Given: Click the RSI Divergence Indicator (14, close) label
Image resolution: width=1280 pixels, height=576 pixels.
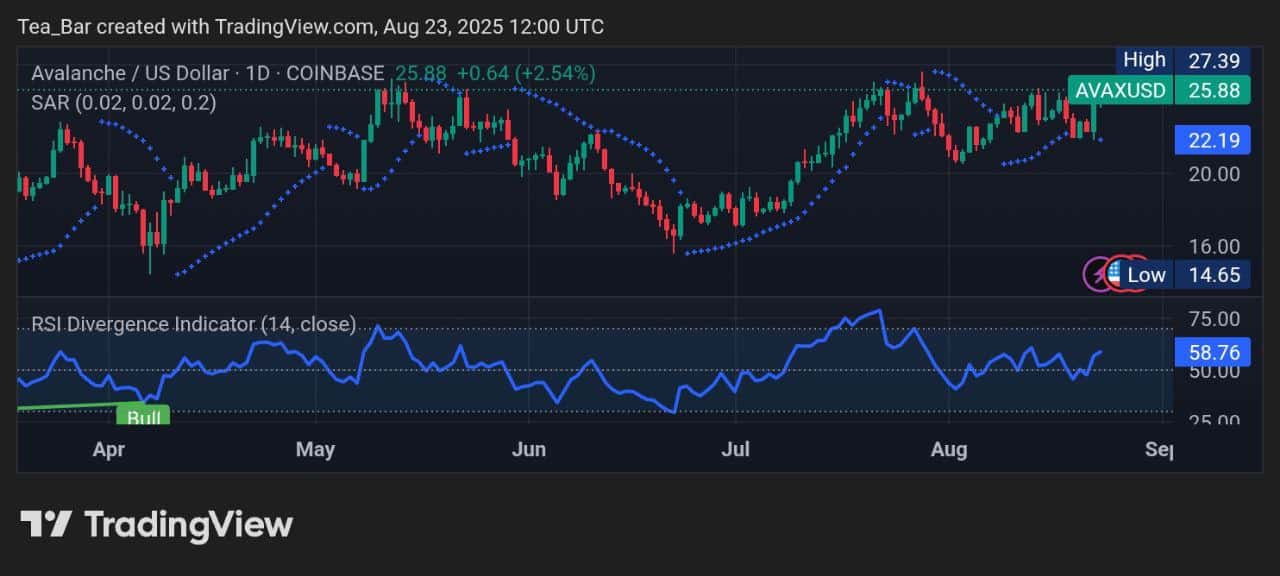Looking at the screenshot, I should (x=193, y=324).
